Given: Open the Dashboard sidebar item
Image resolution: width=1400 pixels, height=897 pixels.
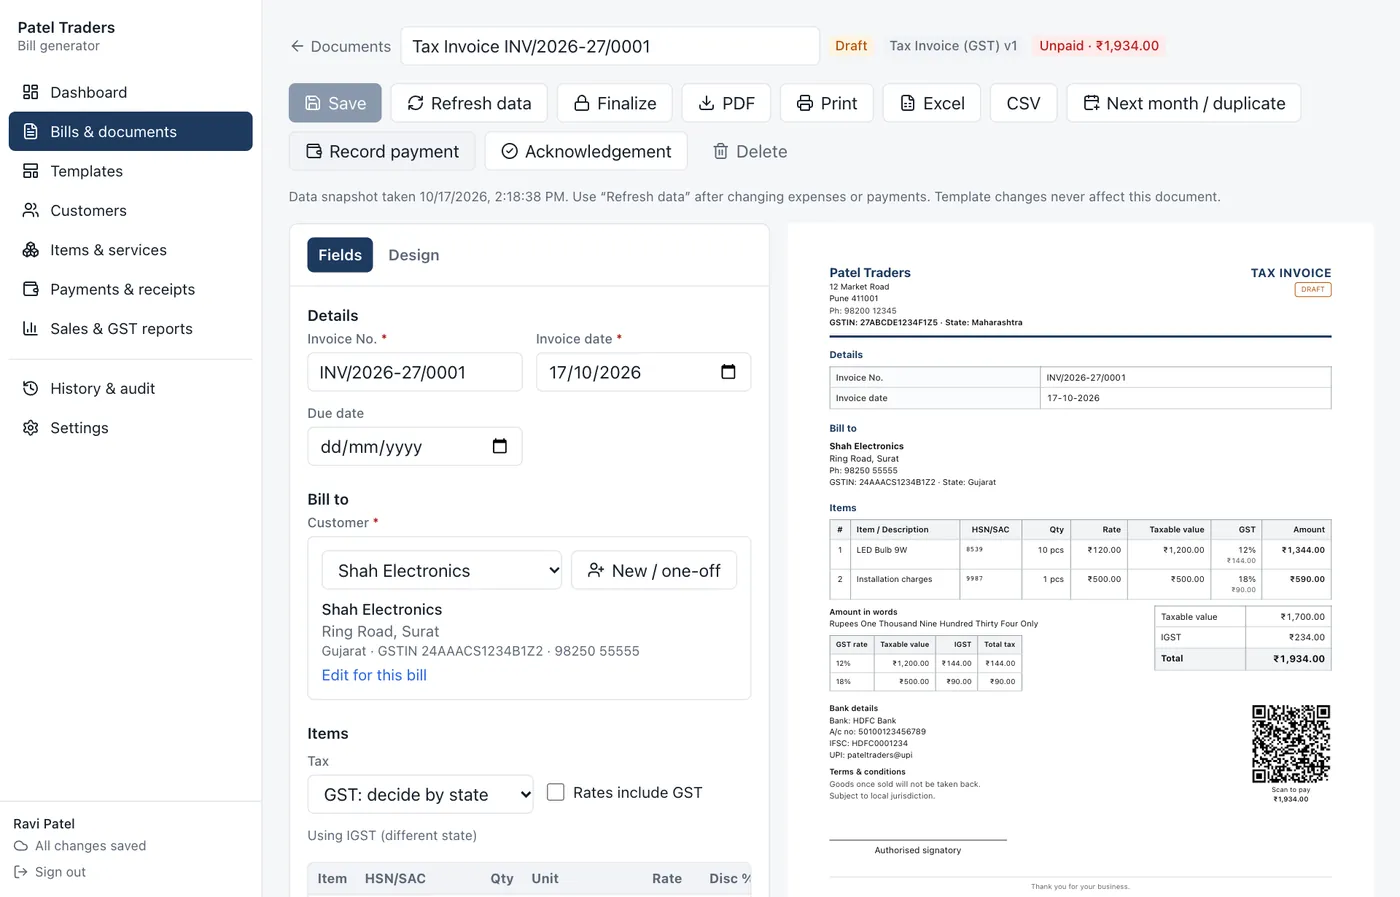Looking at the screenshot, I should click(x=130, y=92).
